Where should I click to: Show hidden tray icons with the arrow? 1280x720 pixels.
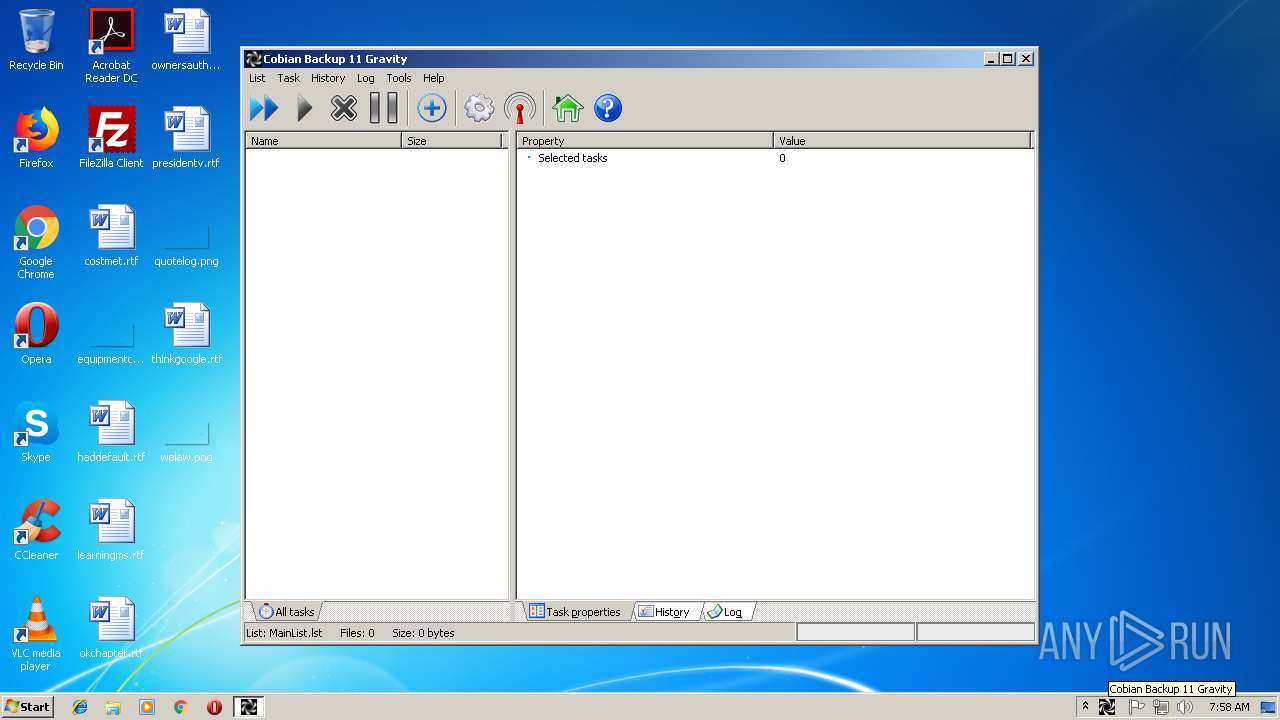(x=1085, y=707)
